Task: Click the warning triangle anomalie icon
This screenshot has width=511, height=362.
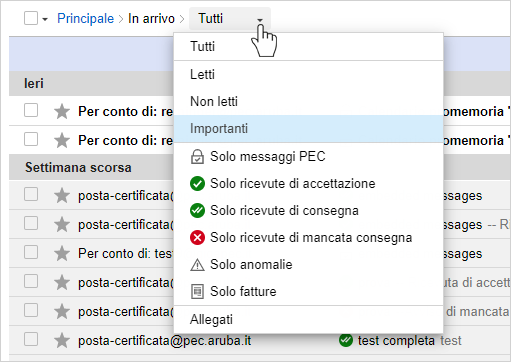Action: (197, 265)
